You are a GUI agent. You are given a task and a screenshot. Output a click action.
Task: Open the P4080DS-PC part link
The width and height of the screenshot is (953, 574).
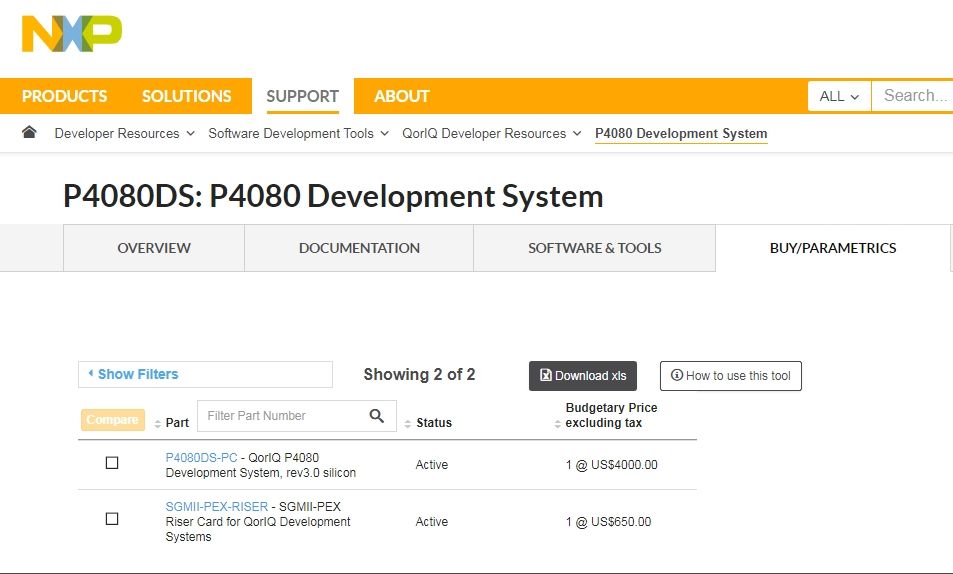[x=201, y=457]
